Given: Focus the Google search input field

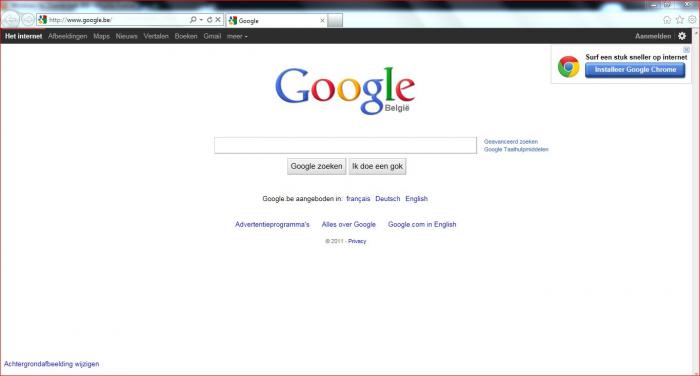Looking at the screenshot, I should (346, 145).
